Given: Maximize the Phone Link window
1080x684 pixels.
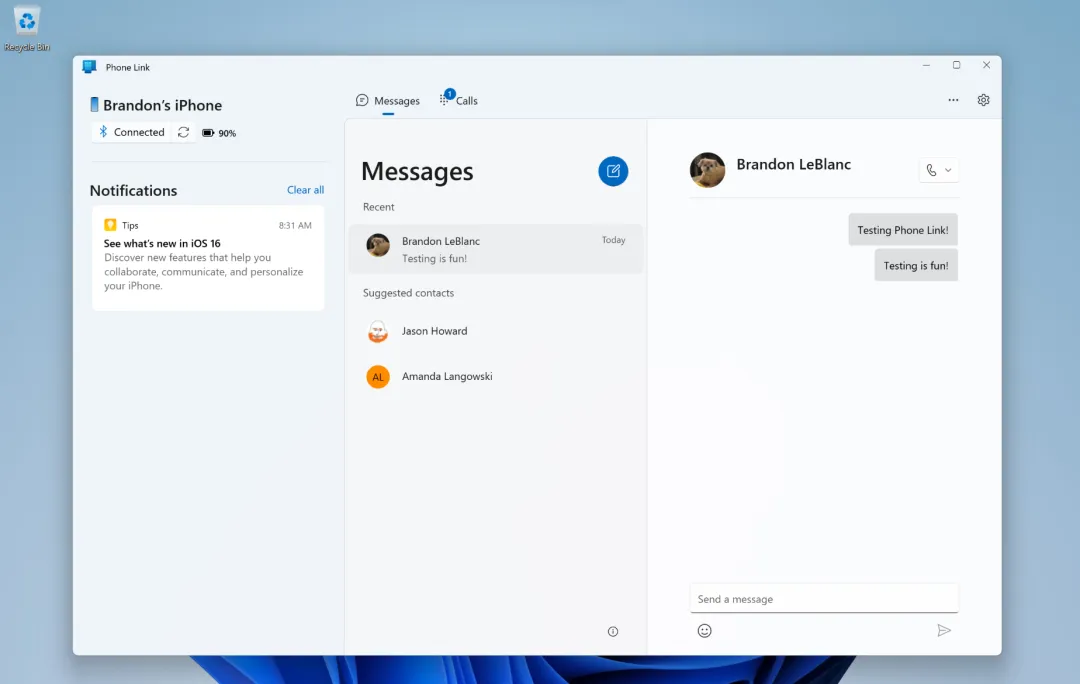Looking at the screenshot, I should pos(957,65).
